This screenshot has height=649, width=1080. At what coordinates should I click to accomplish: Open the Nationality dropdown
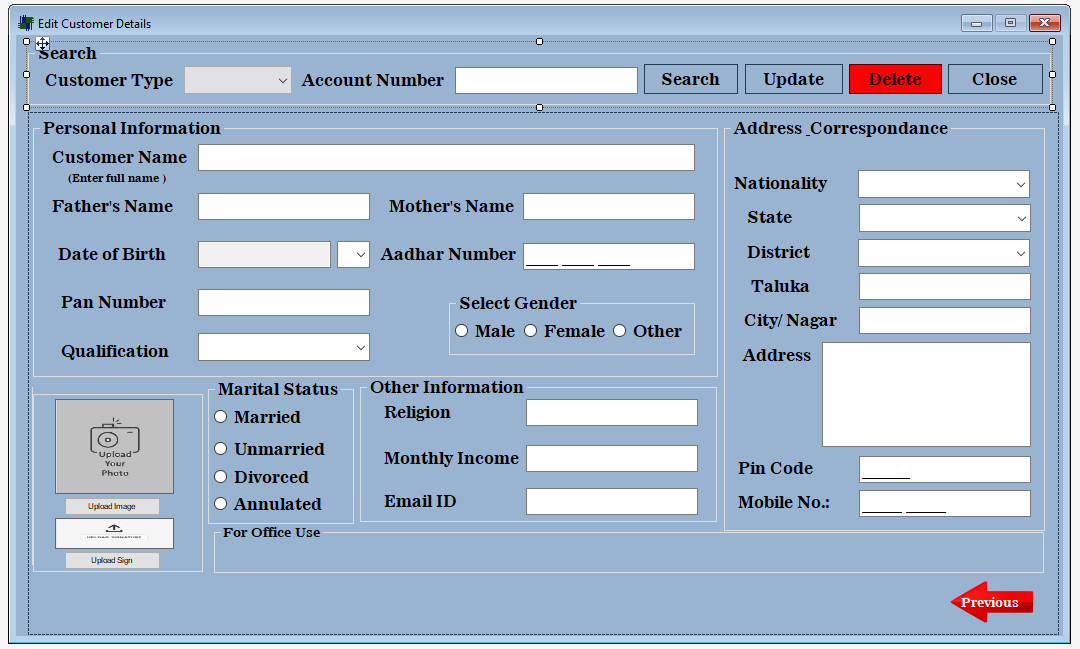click(944, 184)
